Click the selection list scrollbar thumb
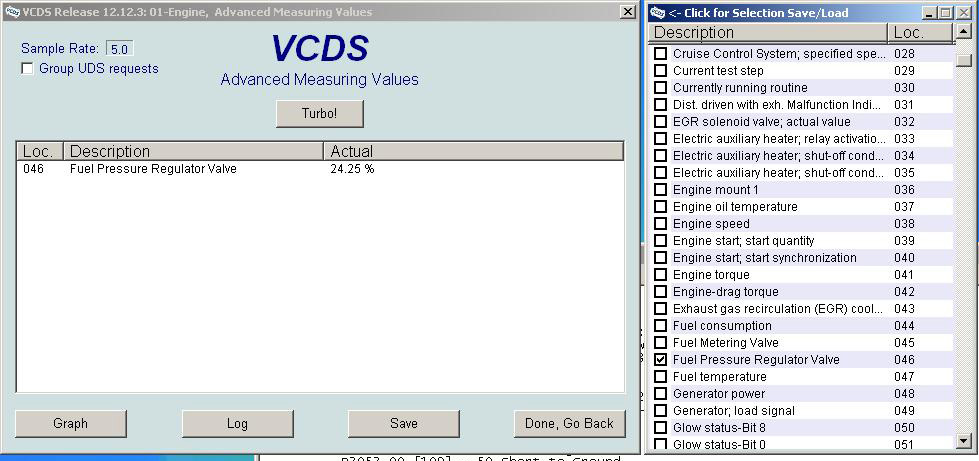This screenshot has height=461, width=979. coord(964,60)
